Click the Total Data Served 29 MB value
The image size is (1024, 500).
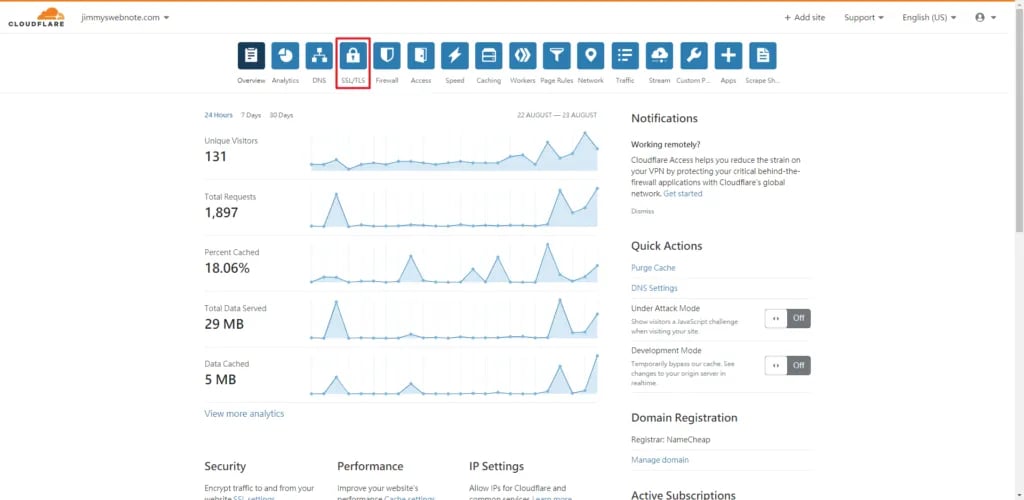tap(224, 324)
